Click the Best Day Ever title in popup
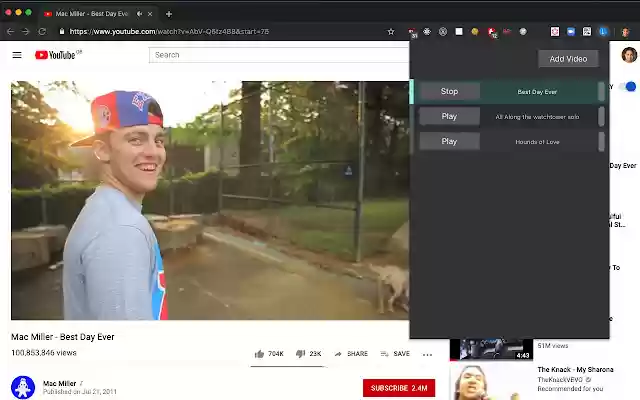Screen dimensions: 640x400 [537, 92]
